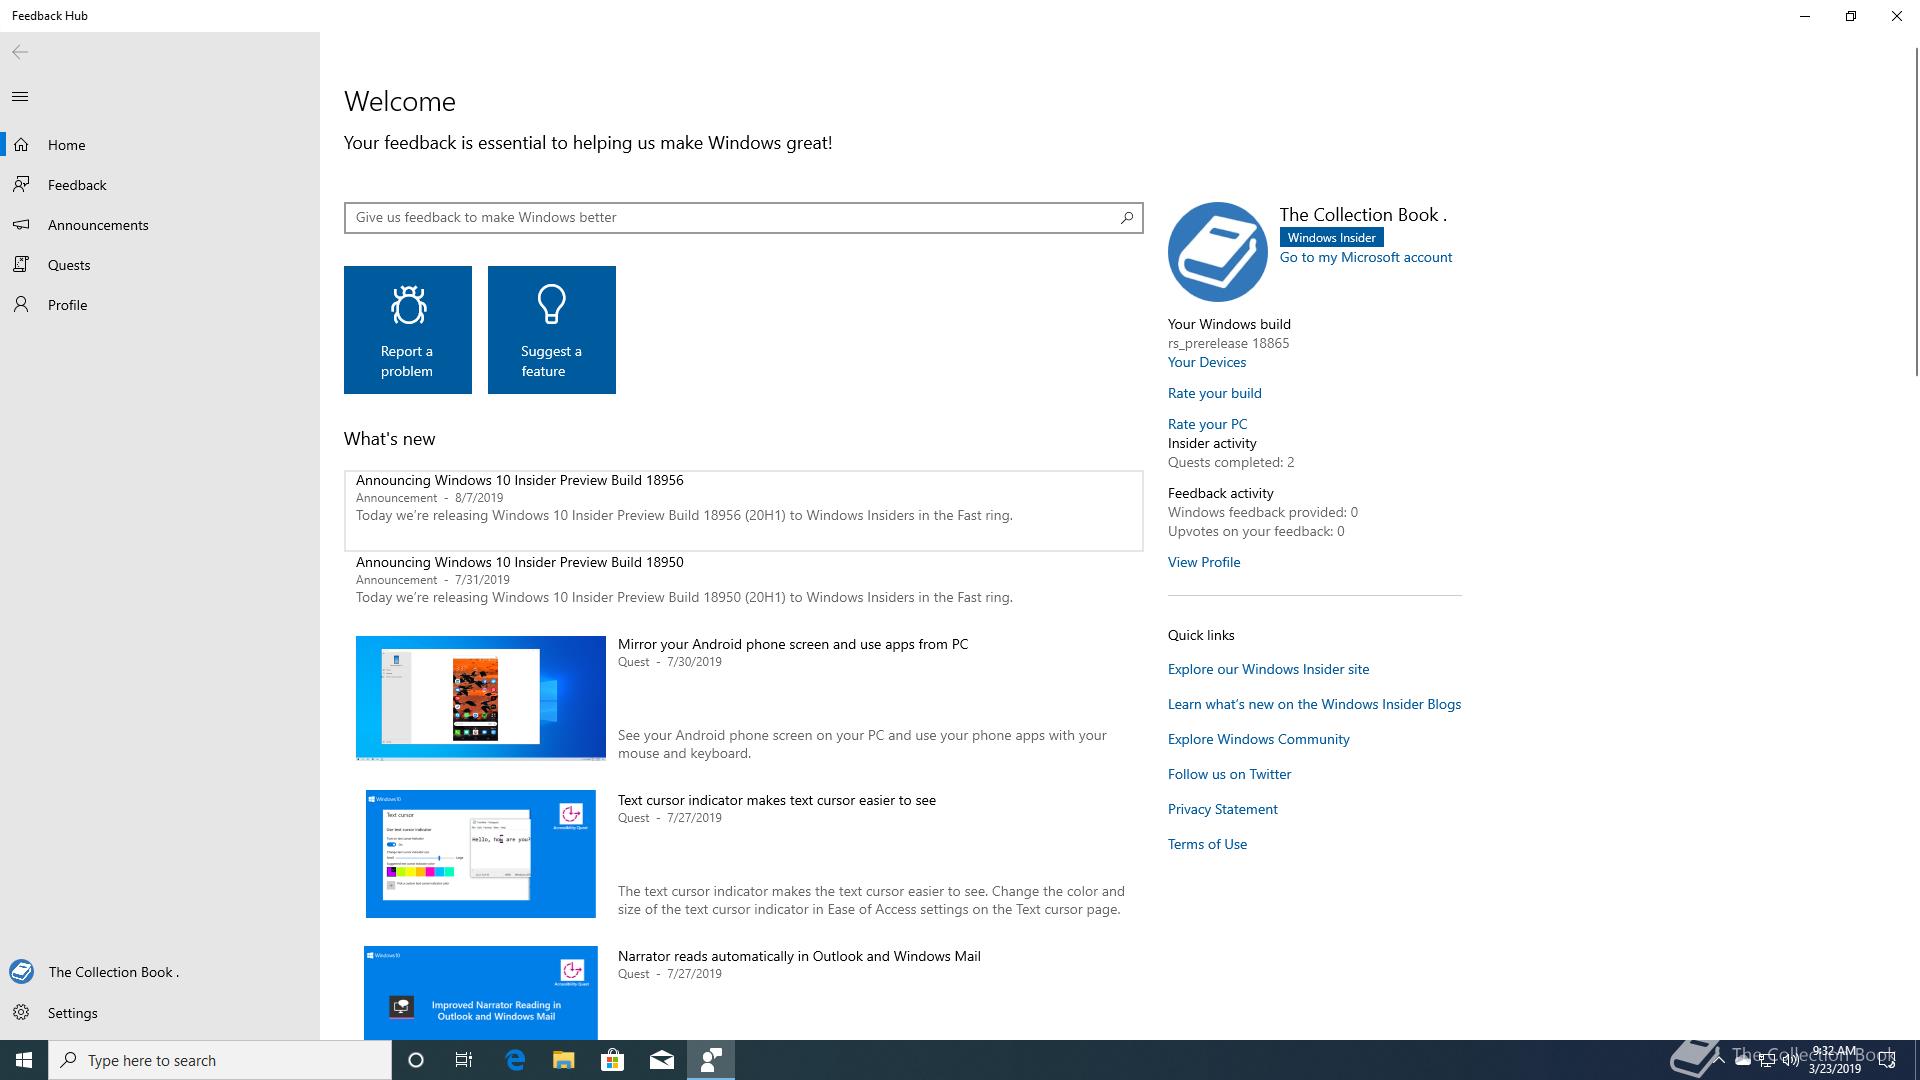Click Follow us on Twitter link
Image resolution: width=1920 pixels, height=1080 pixels.
click(1229, 775)
